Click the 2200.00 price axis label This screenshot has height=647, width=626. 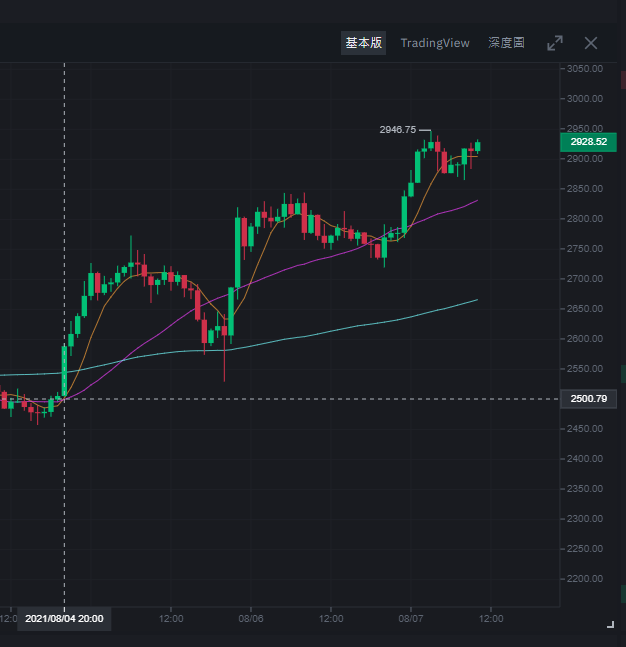point(585,579)
